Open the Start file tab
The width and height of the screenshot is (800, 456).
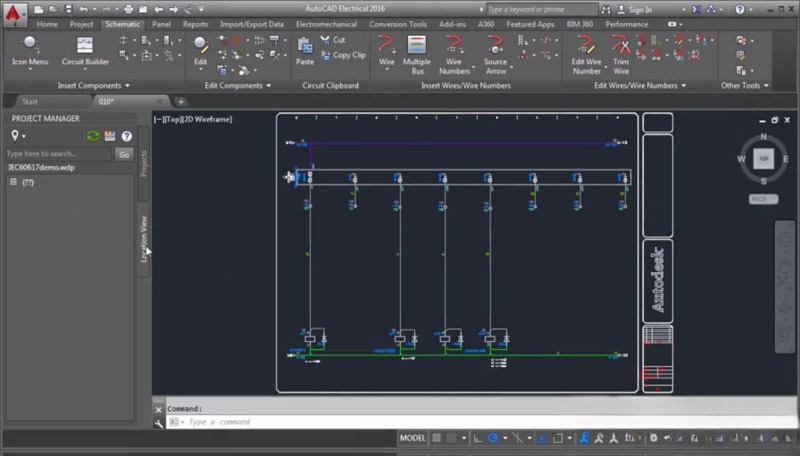pos(30,102)
